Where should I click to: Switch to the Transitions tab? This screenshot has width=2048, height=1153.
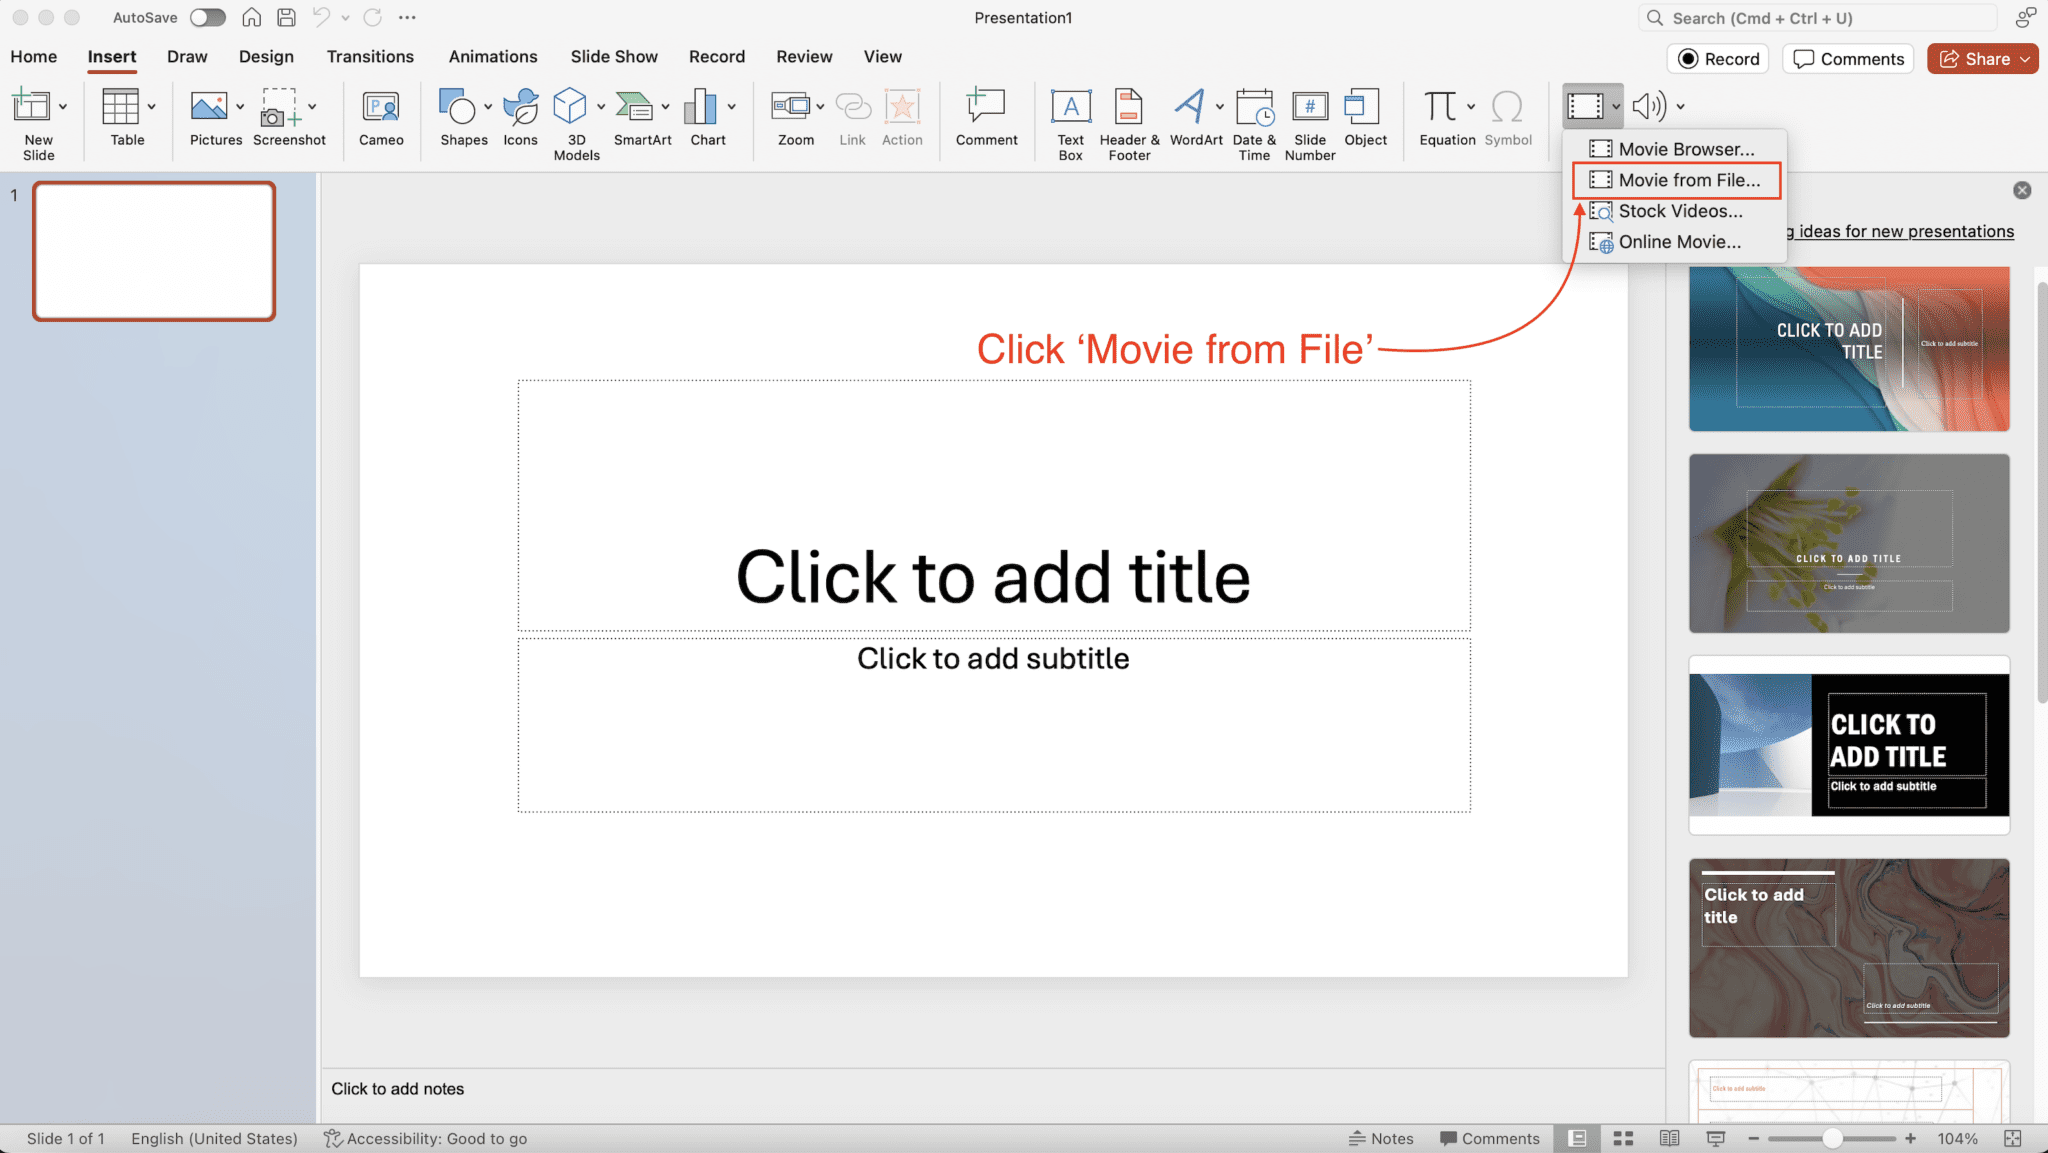pos(370,56)
